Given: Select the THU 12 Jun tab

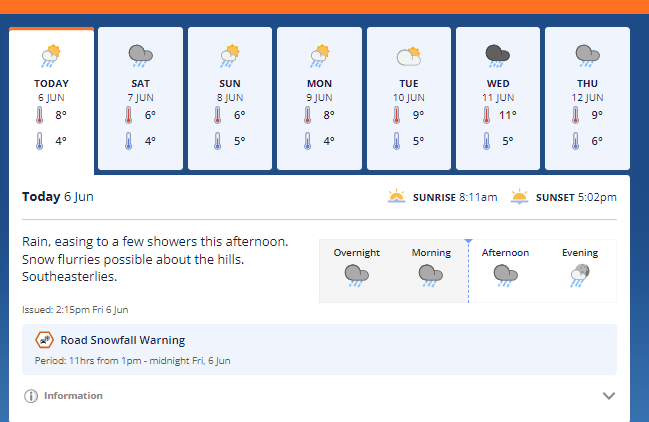Looking at the screenshot, I should tap(587, 98).
